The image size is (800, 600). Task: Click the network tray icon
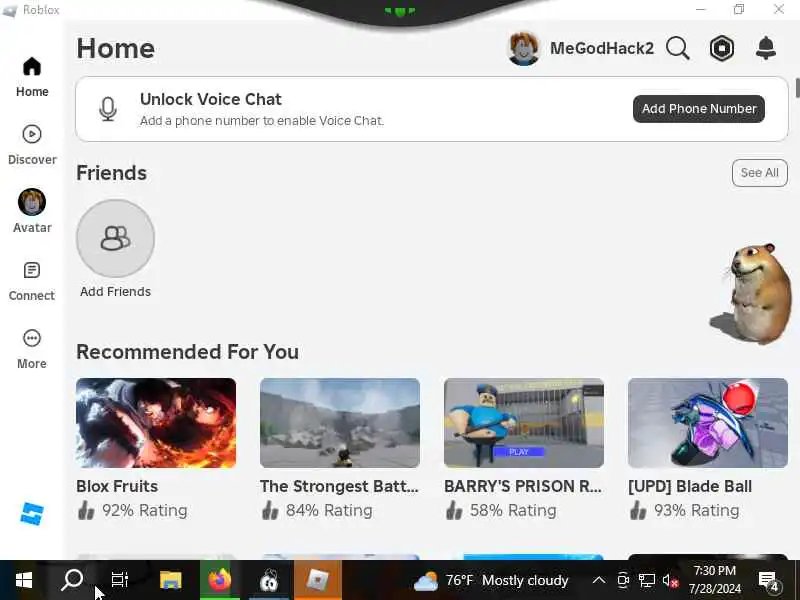coord(646,581)
